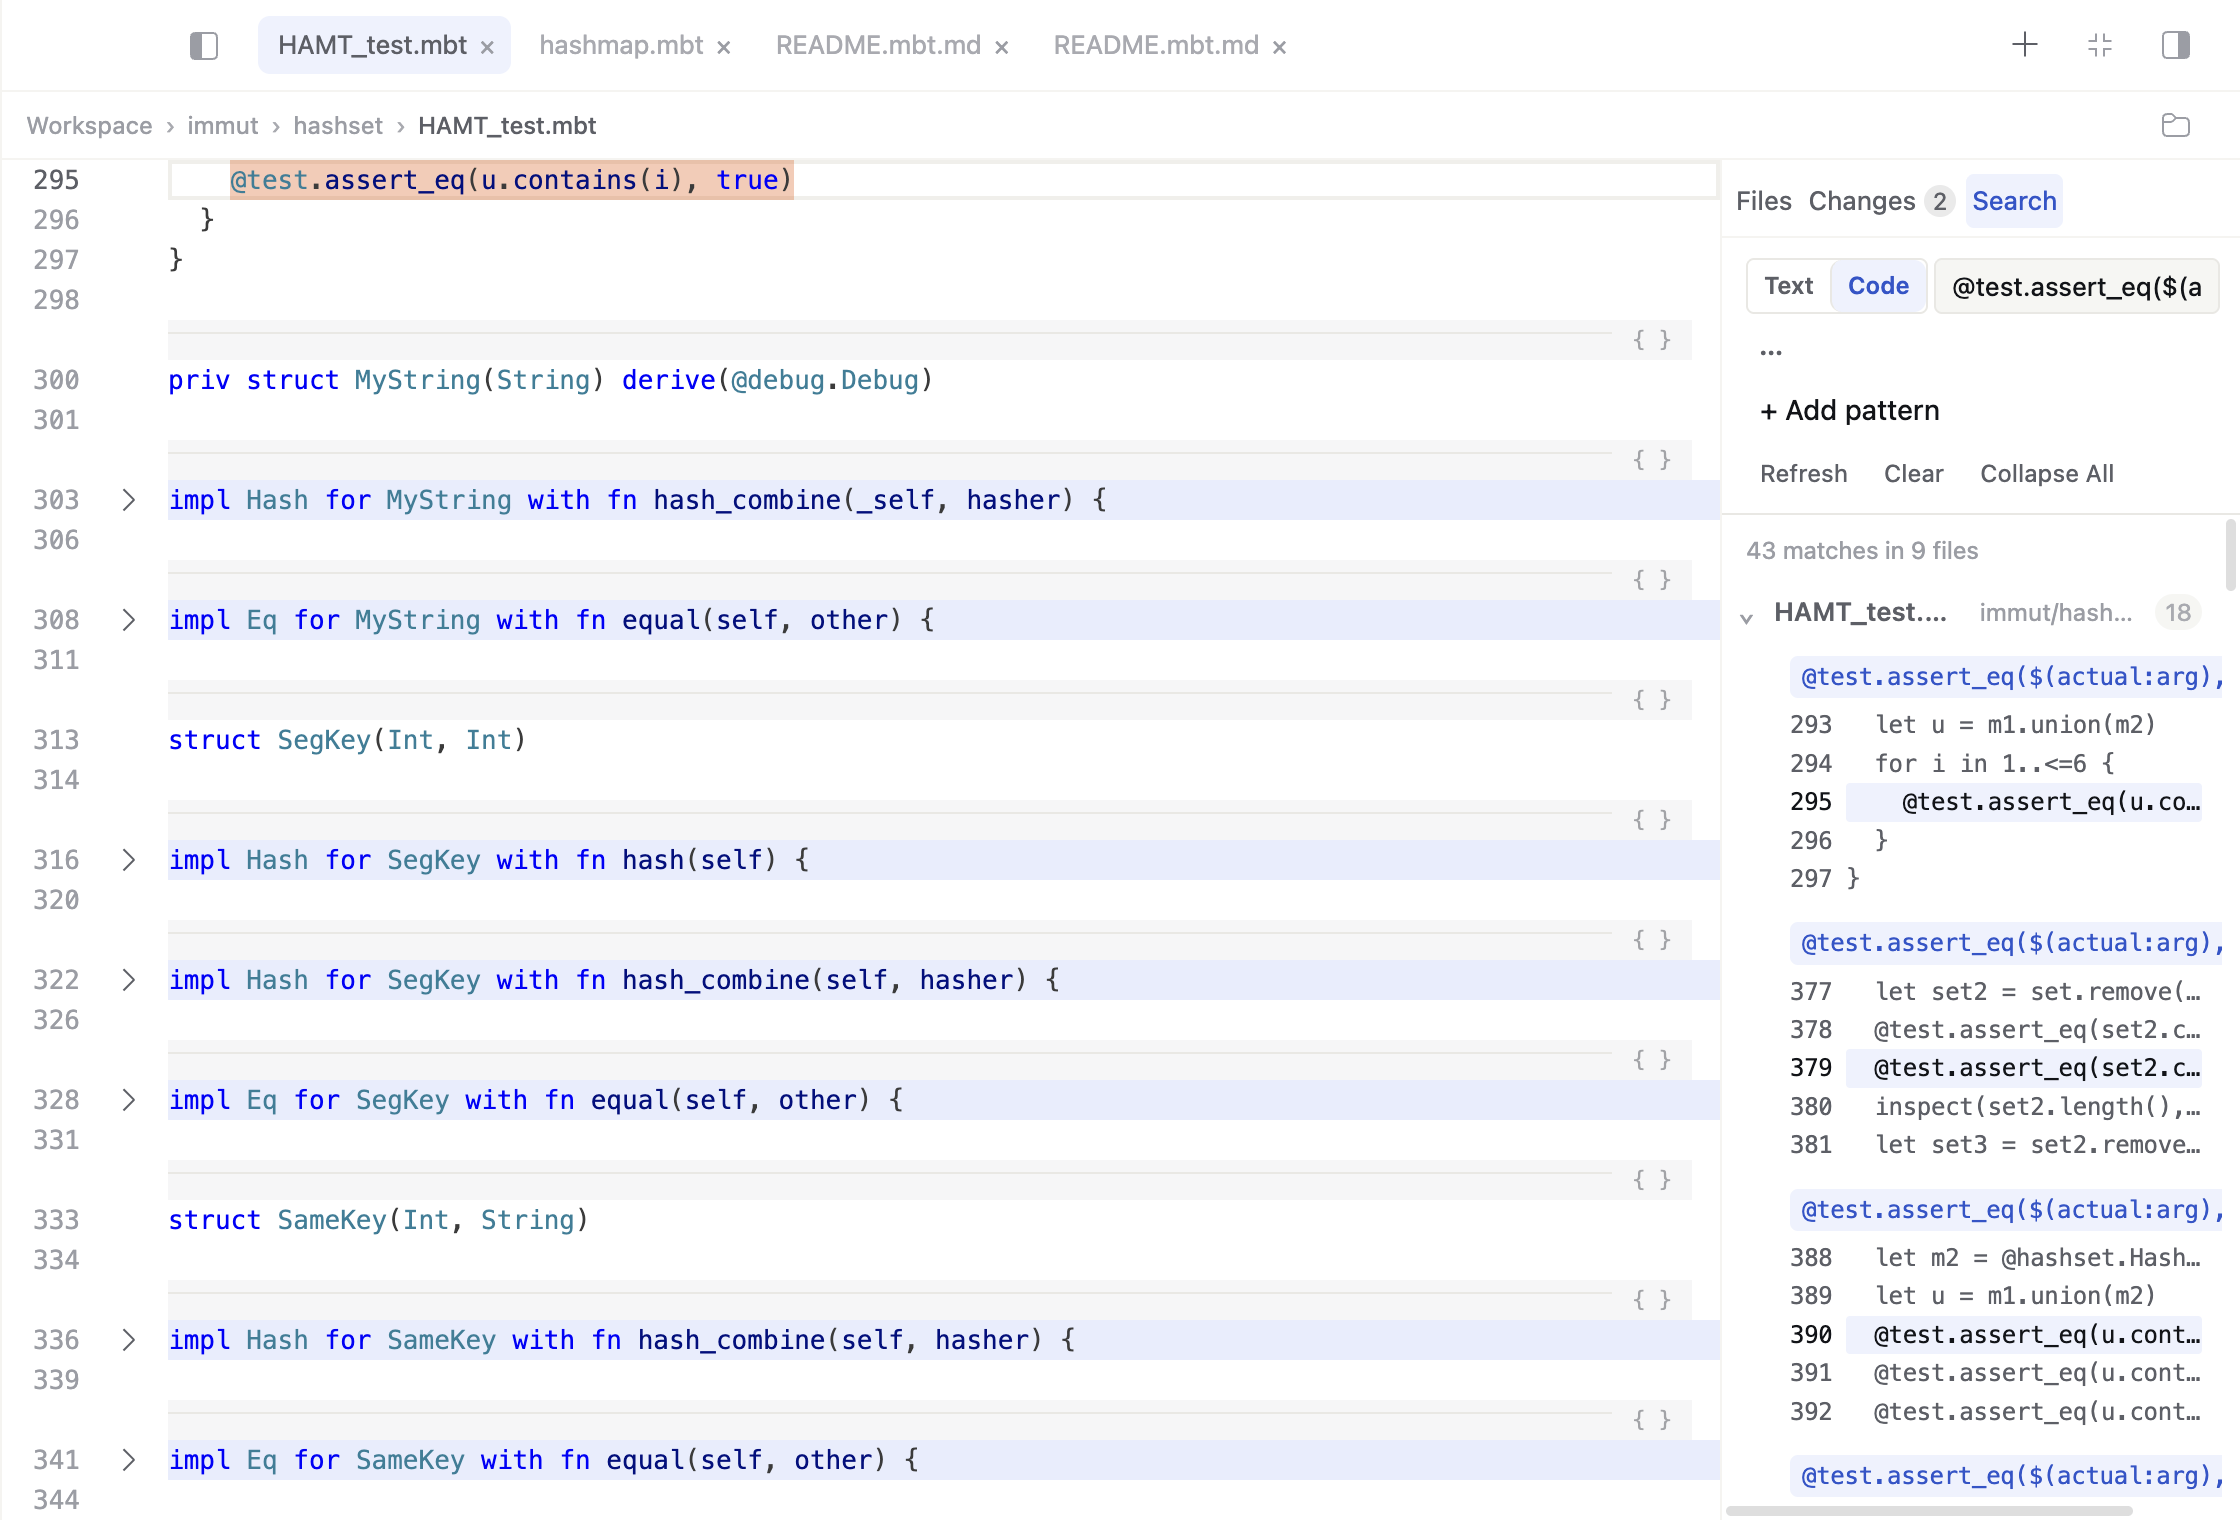Screen dimensions: 2240x1520
Task: Switch search mode to Text
Action: pos(1788,286)
